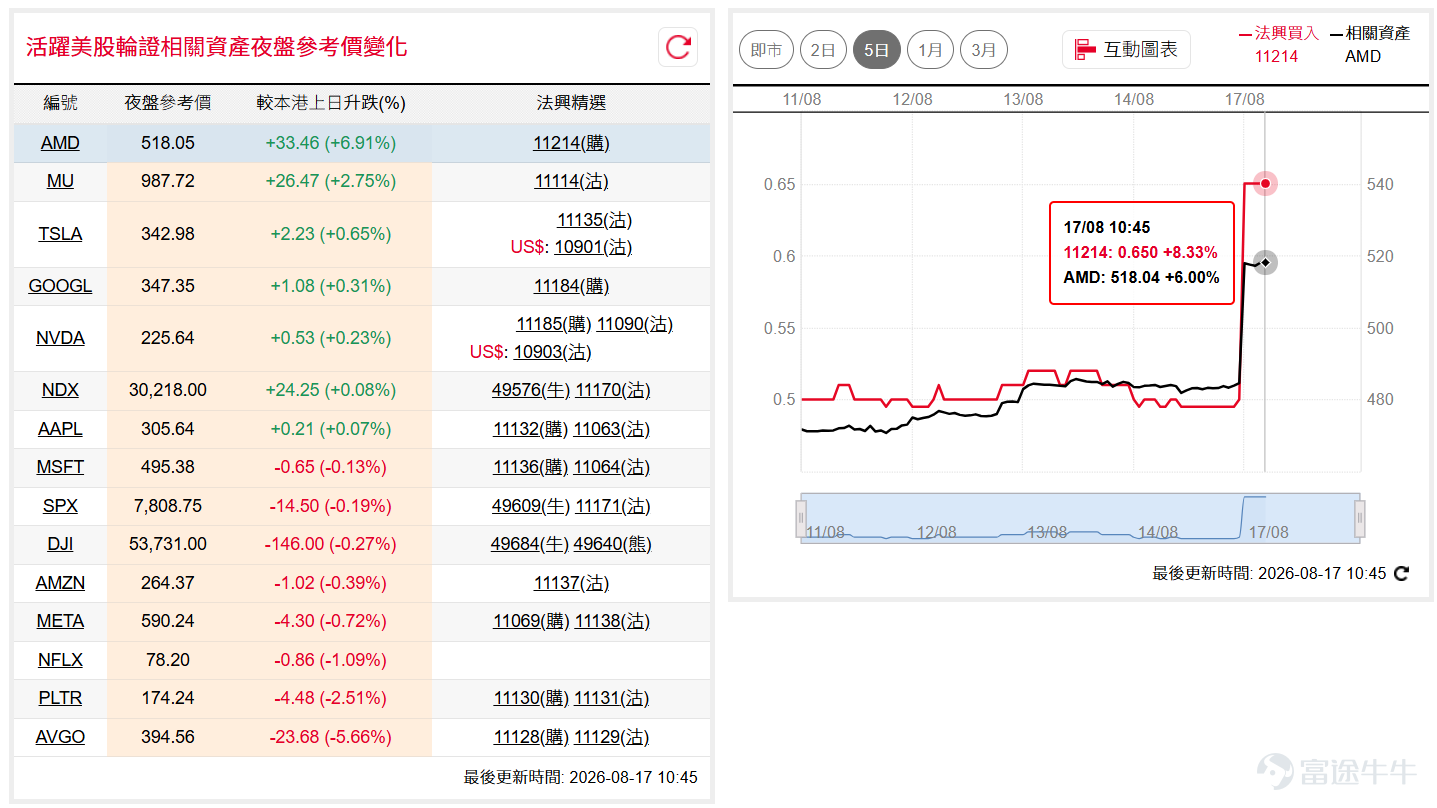Open the MU ticker link
1437x808 pixels.
pyautogui.click(x=60, y=181)
